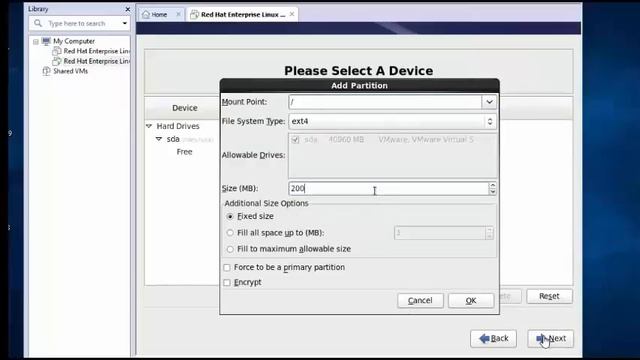Image resolution: width=640 pixels, height=360 pixels.
Task: Select Fill all space up to (MB)
Action: tap(230, 233)
